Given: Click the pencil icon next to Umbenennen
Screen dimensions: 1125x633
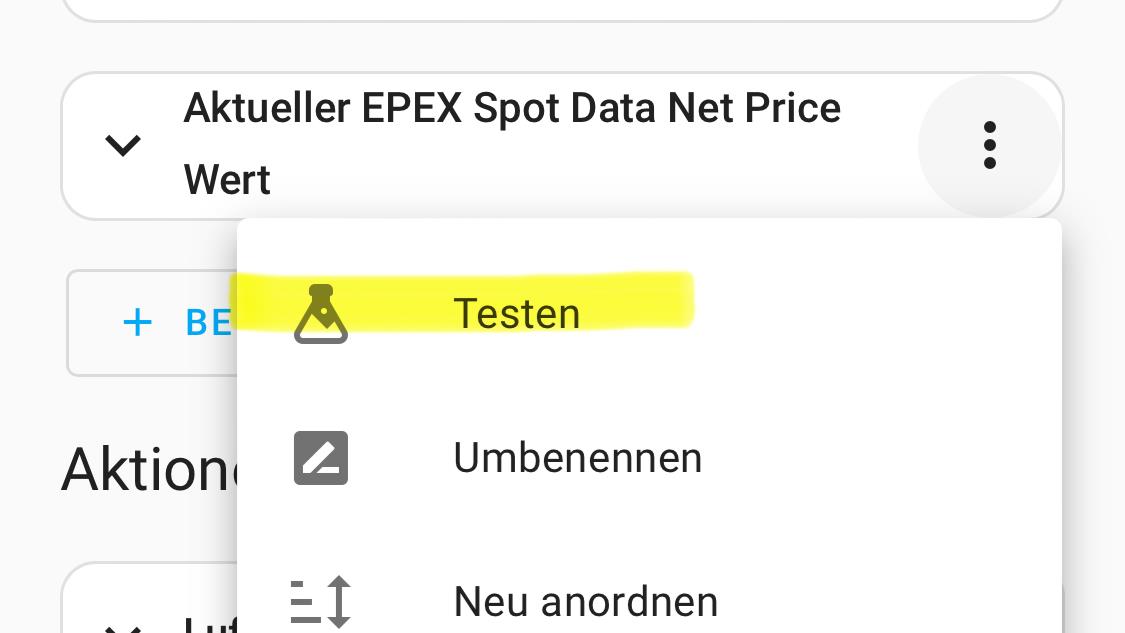Looking at the screenshot, I should (x=321, y=458).
